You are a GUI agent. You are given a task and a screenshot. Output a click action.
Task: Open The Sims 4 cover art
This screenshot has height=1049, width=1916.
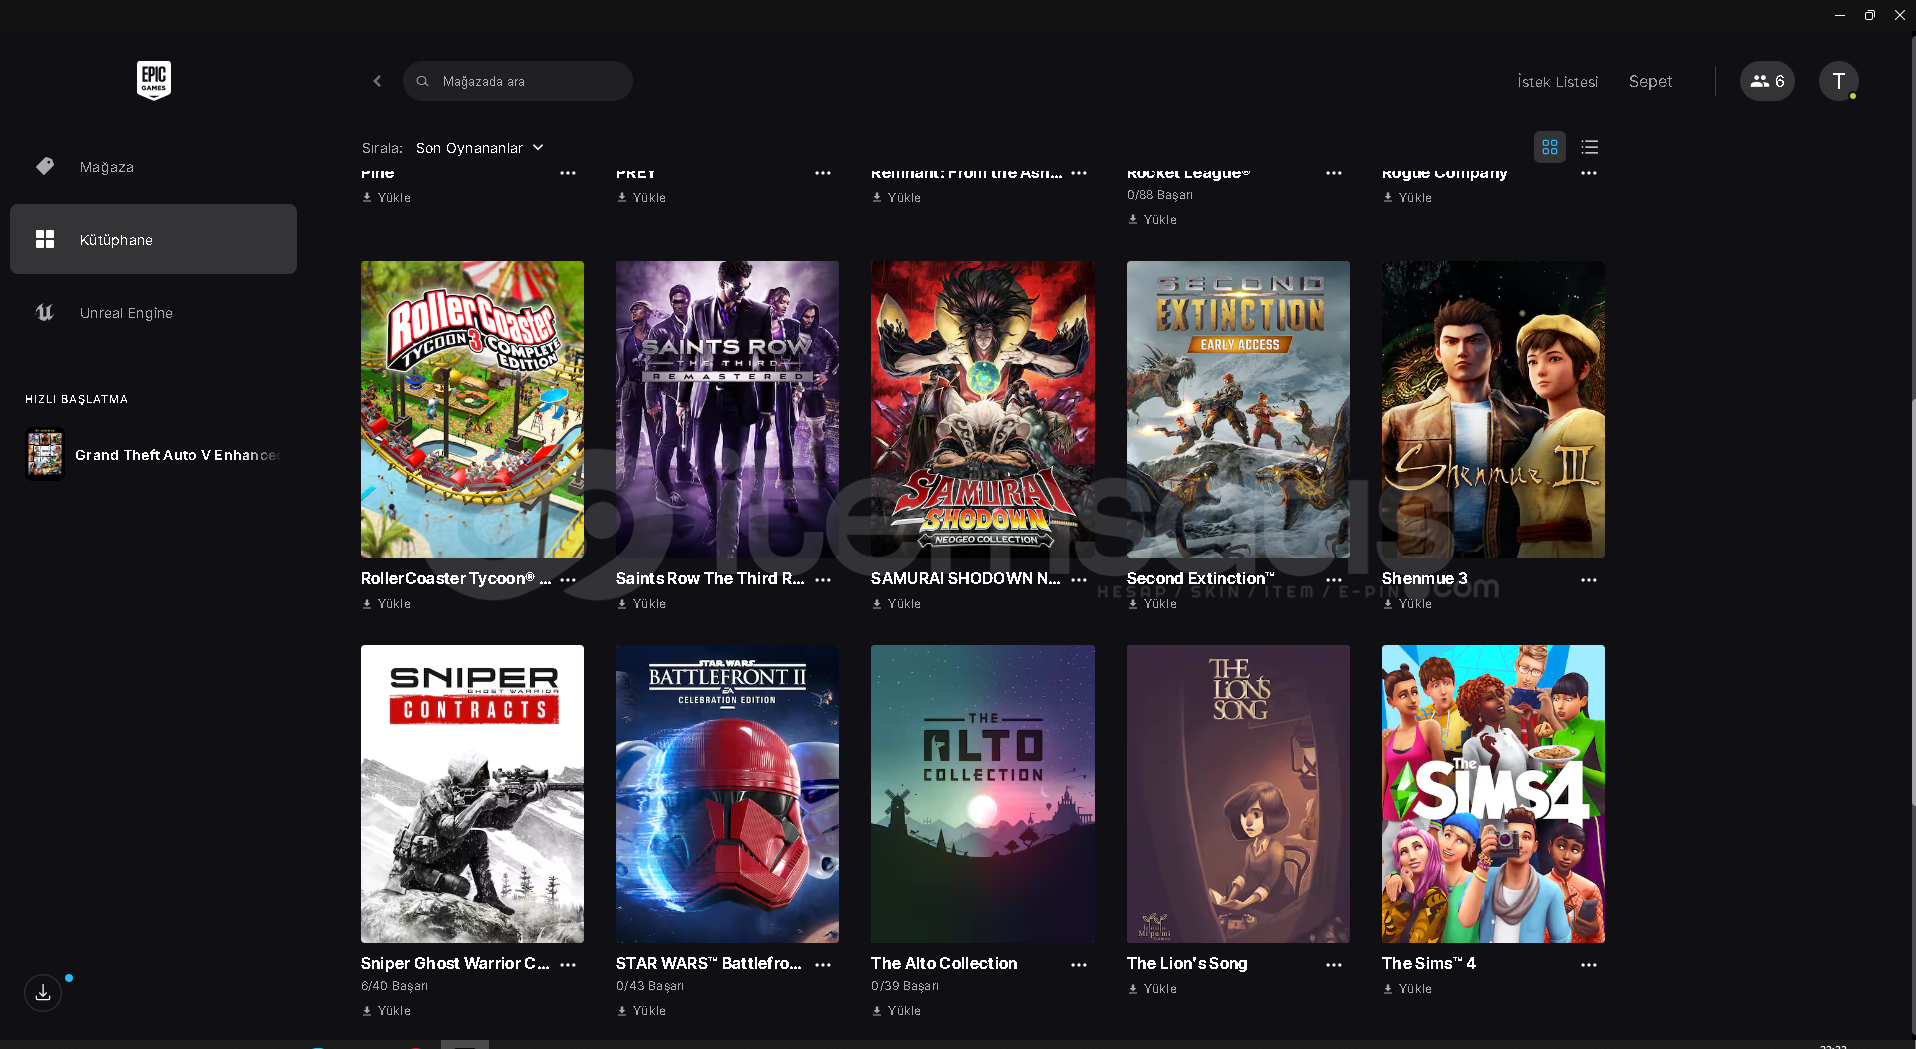pyautogui.click(x=1493, y=794)
